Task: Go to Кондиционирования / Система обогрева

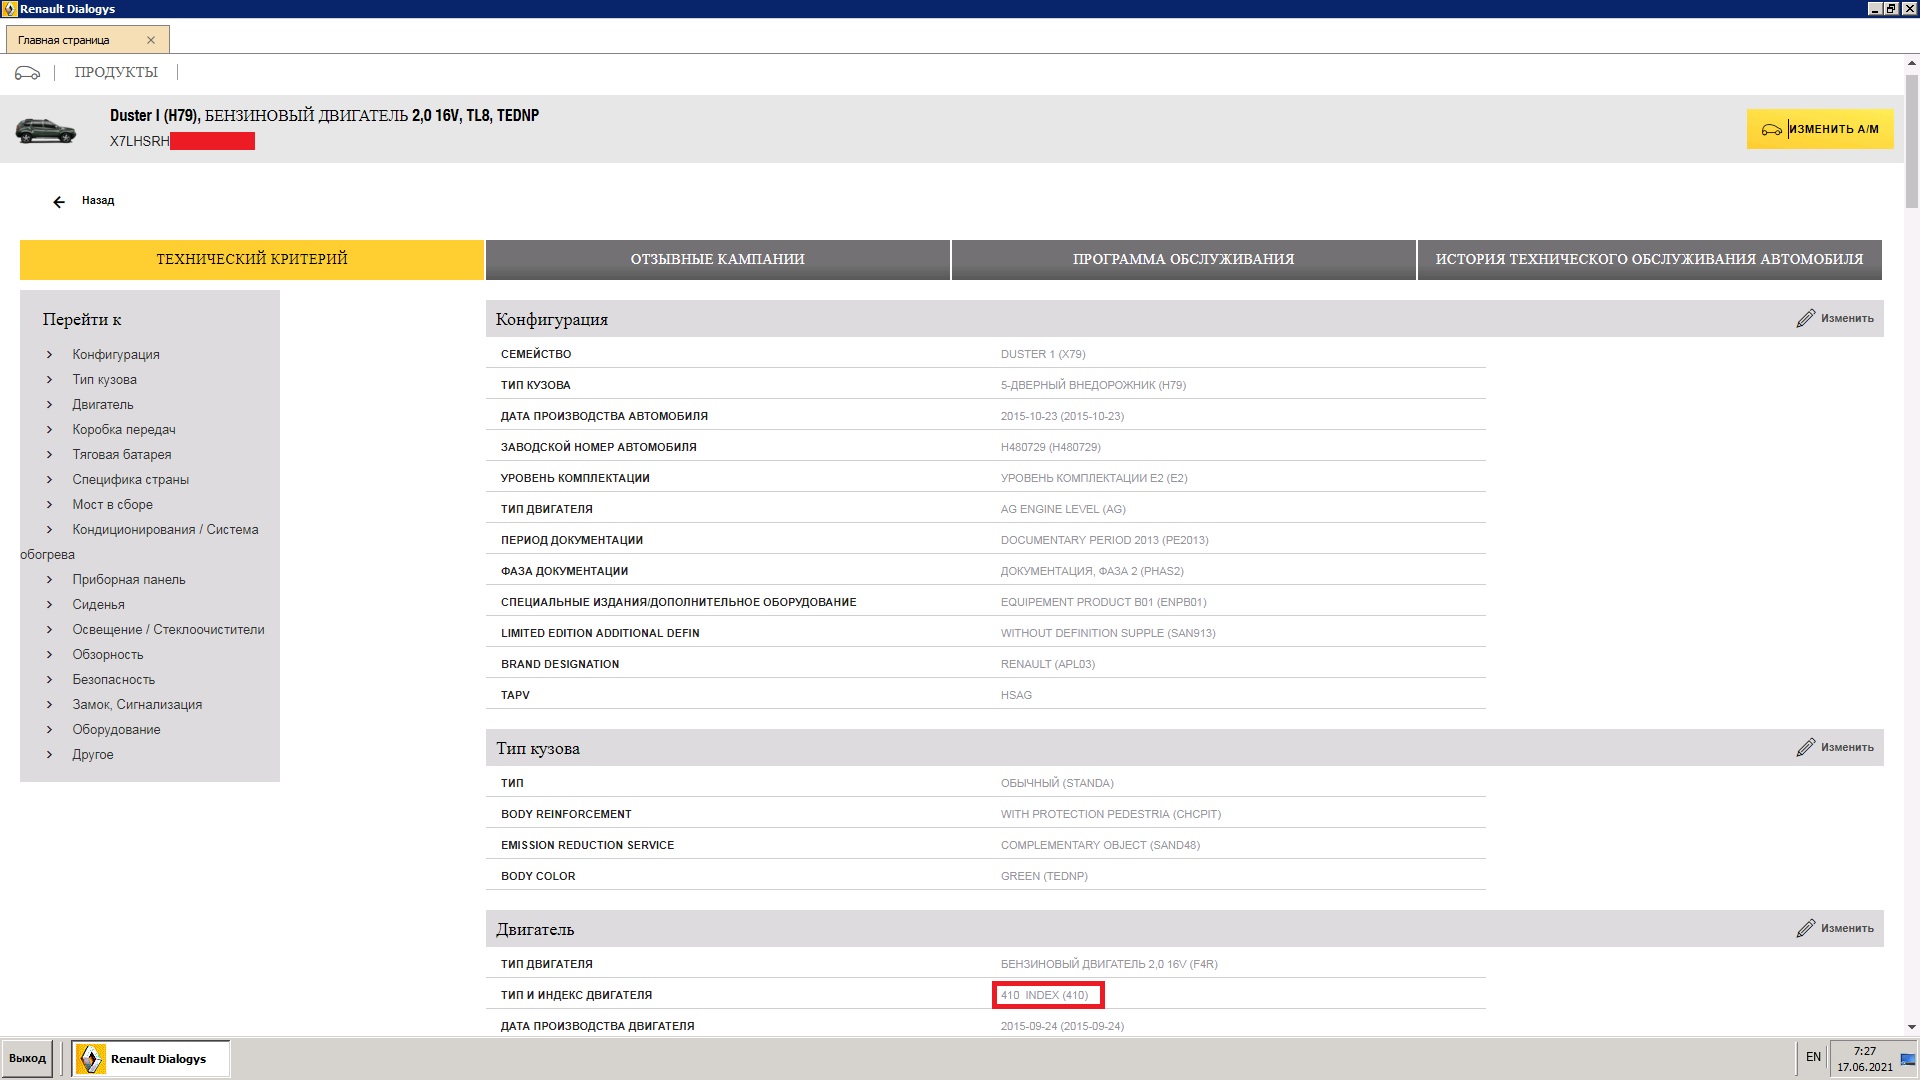Action: (165, 529)
